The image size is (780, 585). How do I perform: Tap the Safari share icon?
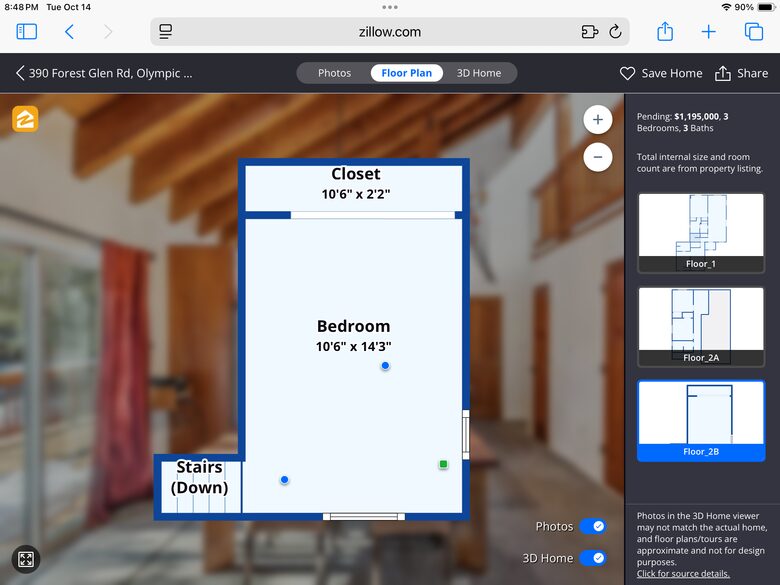pyautogui.click(x=665, y=32)
